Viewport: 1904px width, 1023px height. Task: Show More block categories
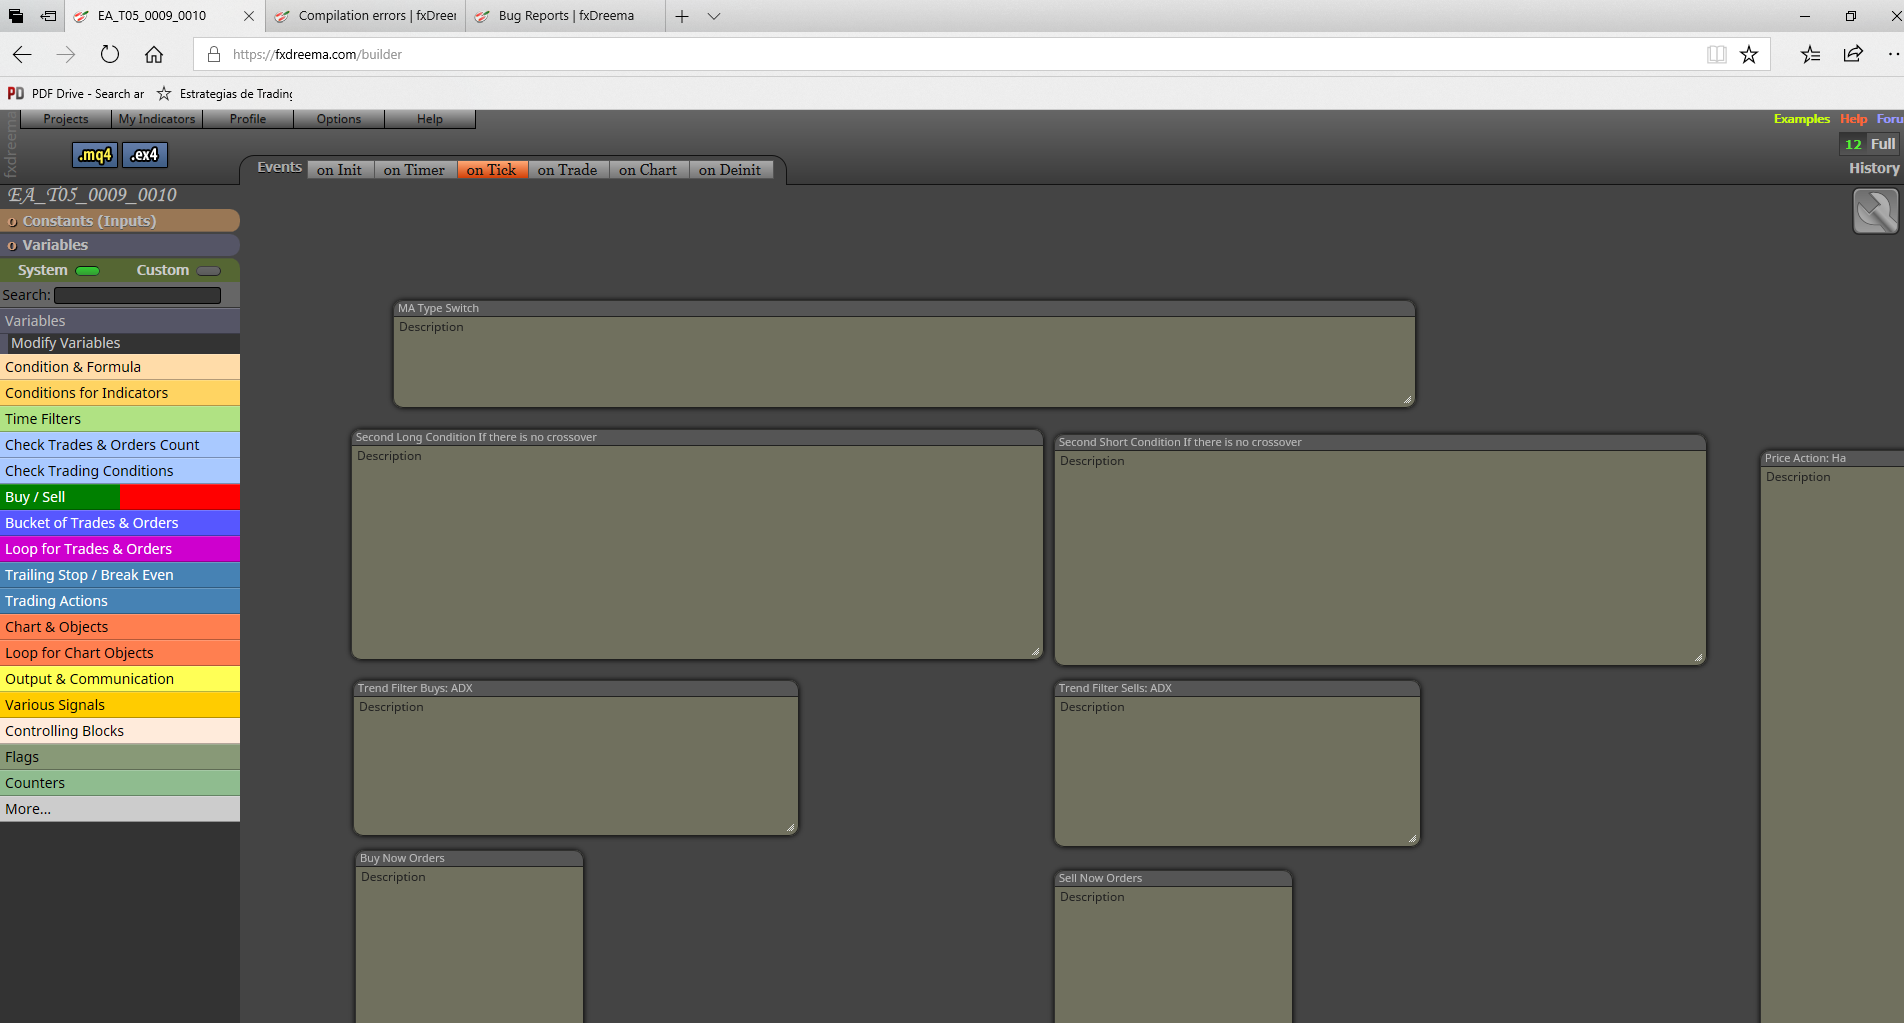pos(120,809)
